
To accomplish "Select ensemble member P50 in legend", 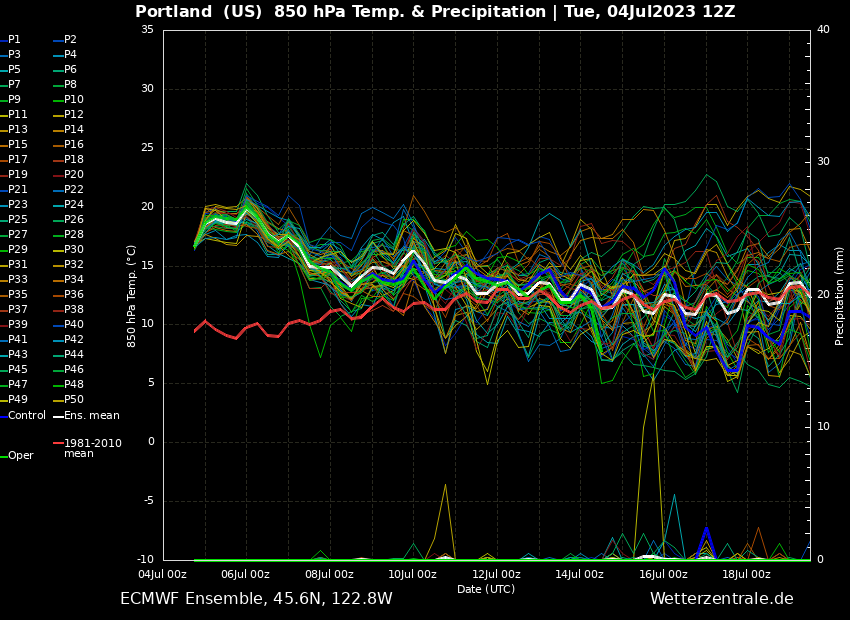I will 74,400.
